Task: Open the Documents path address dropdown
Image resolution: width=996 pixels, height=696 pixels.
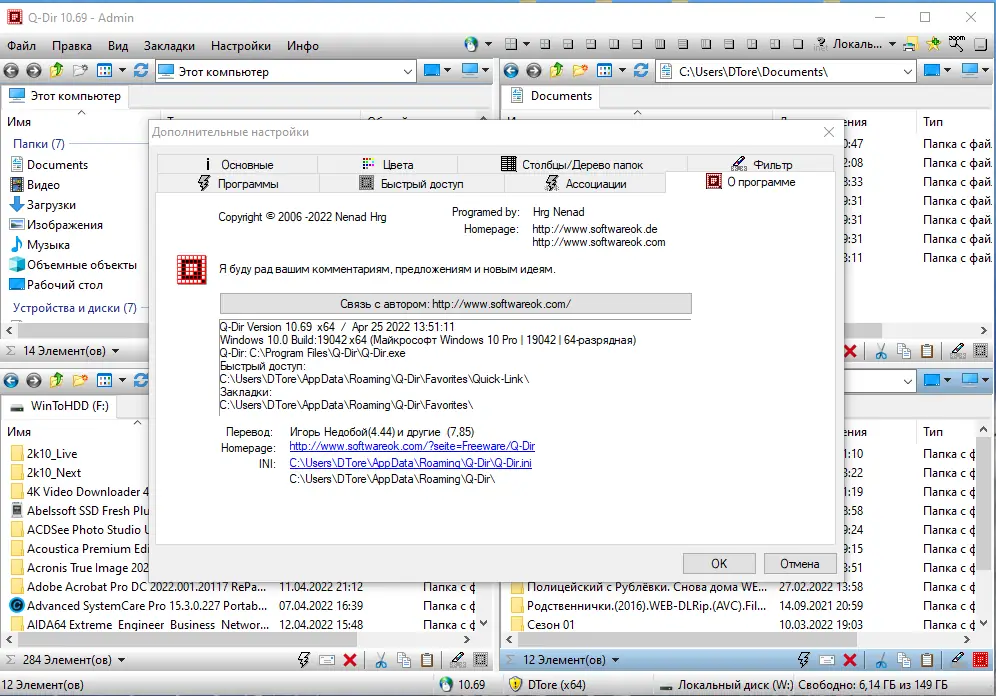Action: pos(908,72)
